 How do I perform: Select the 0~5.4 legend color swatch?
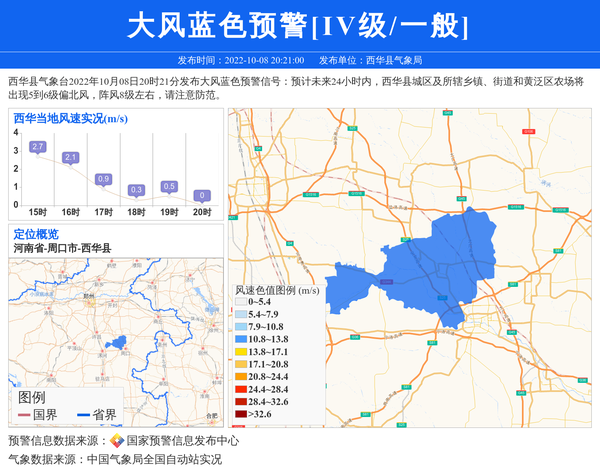[x=241, y=301]
